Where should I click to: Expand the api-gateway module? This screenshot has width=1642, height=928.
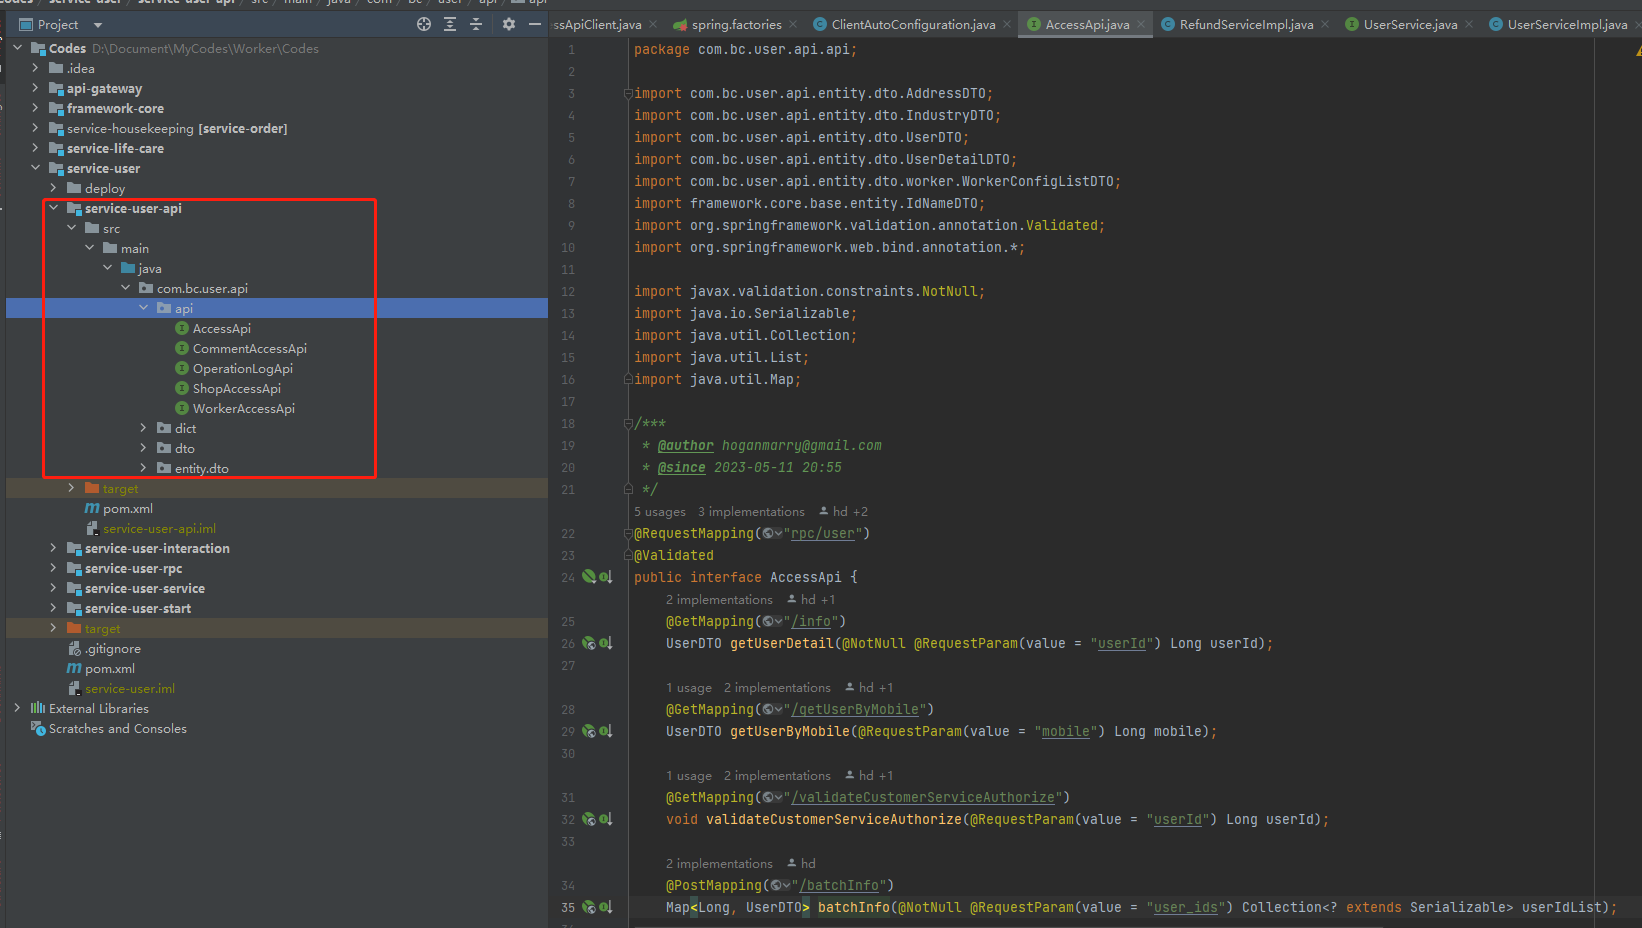36,88
